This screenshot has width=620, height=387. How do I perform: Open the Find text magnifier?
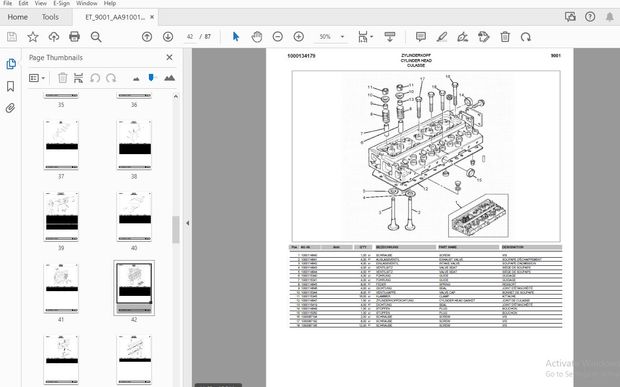96,37
